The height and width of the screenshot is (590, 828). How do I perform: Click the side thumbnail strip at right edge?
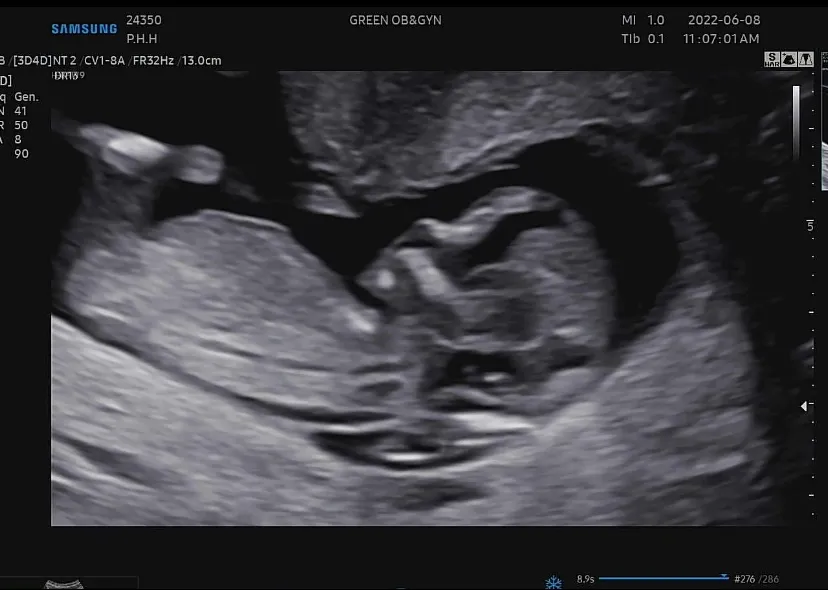(825, 121)
